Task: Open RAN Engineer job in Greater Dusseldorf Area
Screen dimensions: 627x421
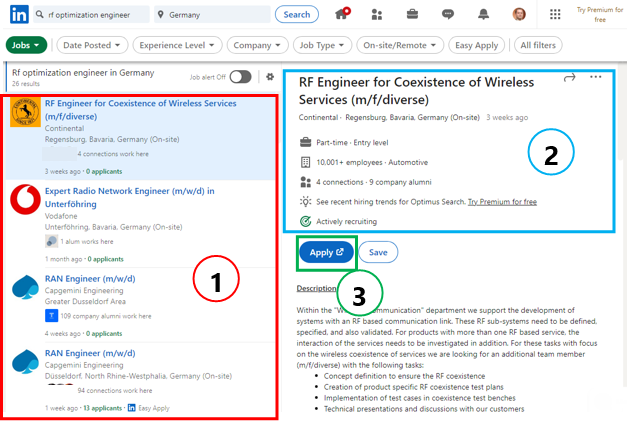Action: pyautogui.click(x=90, y=278)
